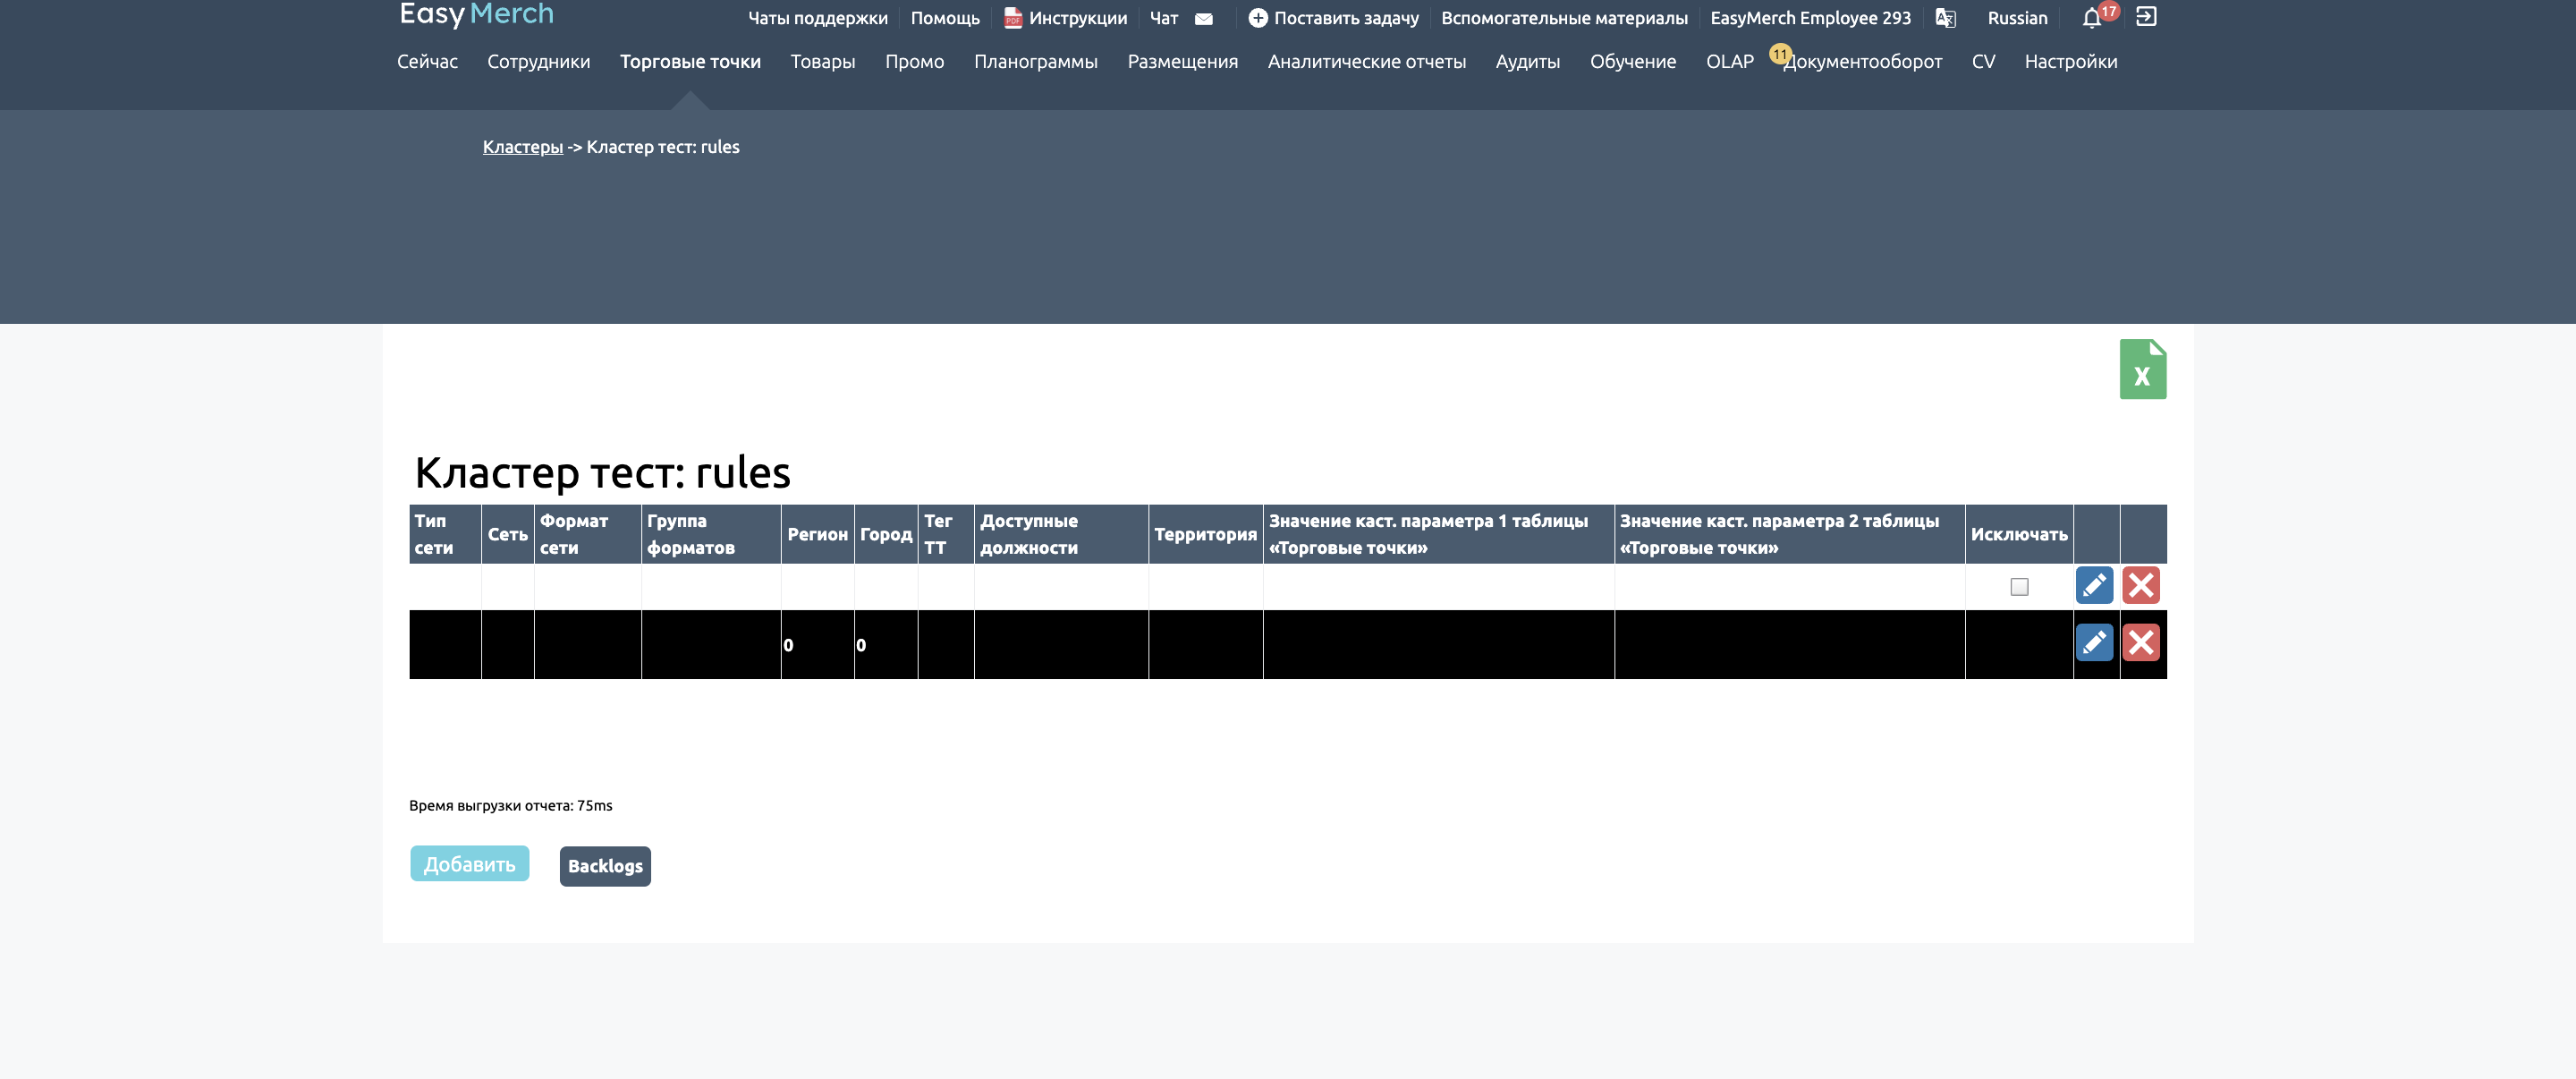
Task: Export table to Excel file icon
Action: 2142,369
